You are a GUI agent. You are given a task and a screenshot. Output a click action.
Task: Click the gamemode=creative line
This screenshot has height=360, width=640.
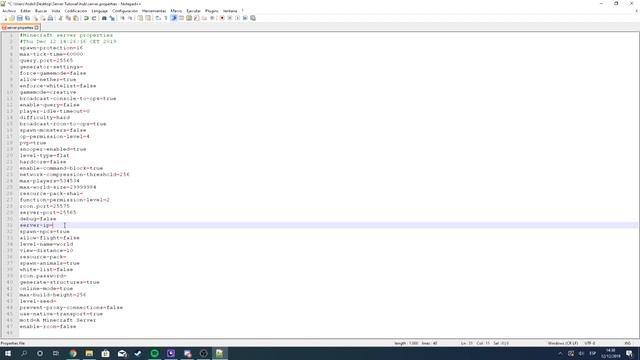[x=48, y=92]
